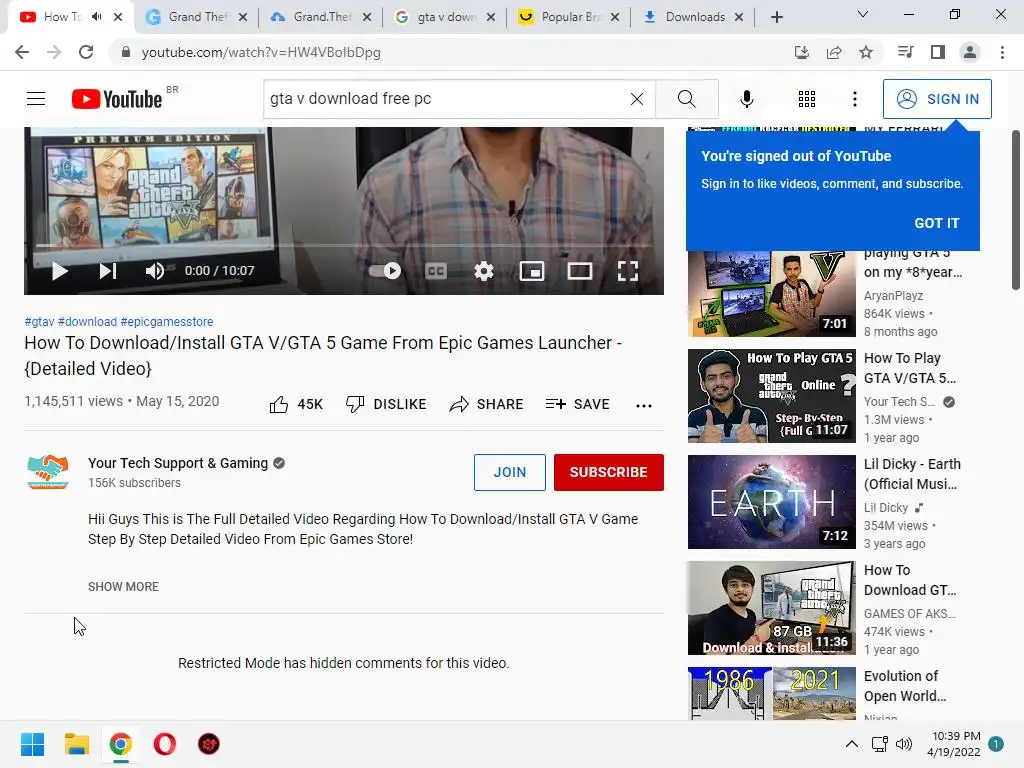The image size is (1024, 768).
Task: Switch to gta v down Google tab
Action: pyautogui.click(x=445, y=17)
